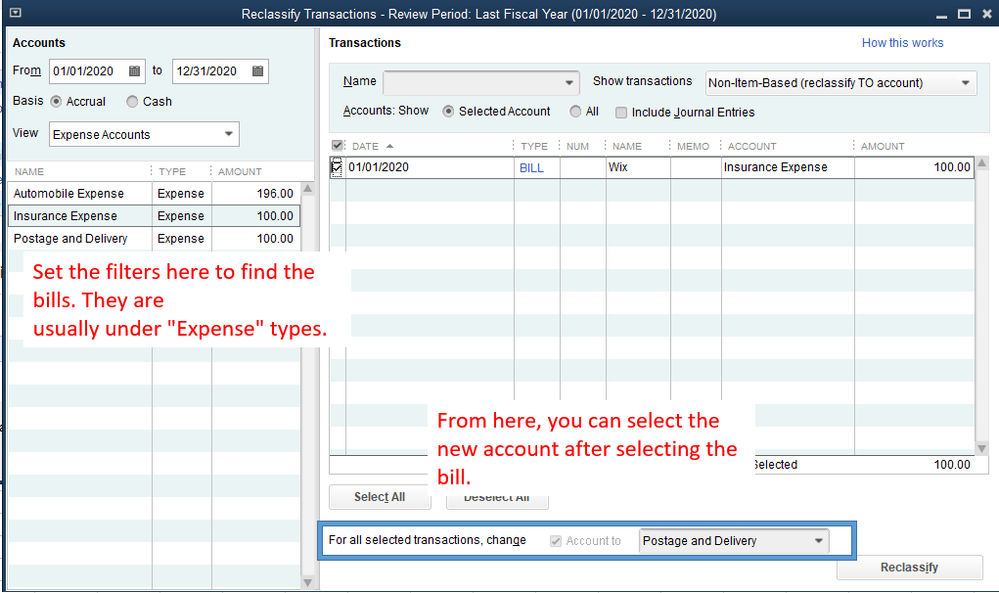Open the Postage and Delivery account dropdown
Image resolution: width=999 pixels, height=593 pixels.
819,541
